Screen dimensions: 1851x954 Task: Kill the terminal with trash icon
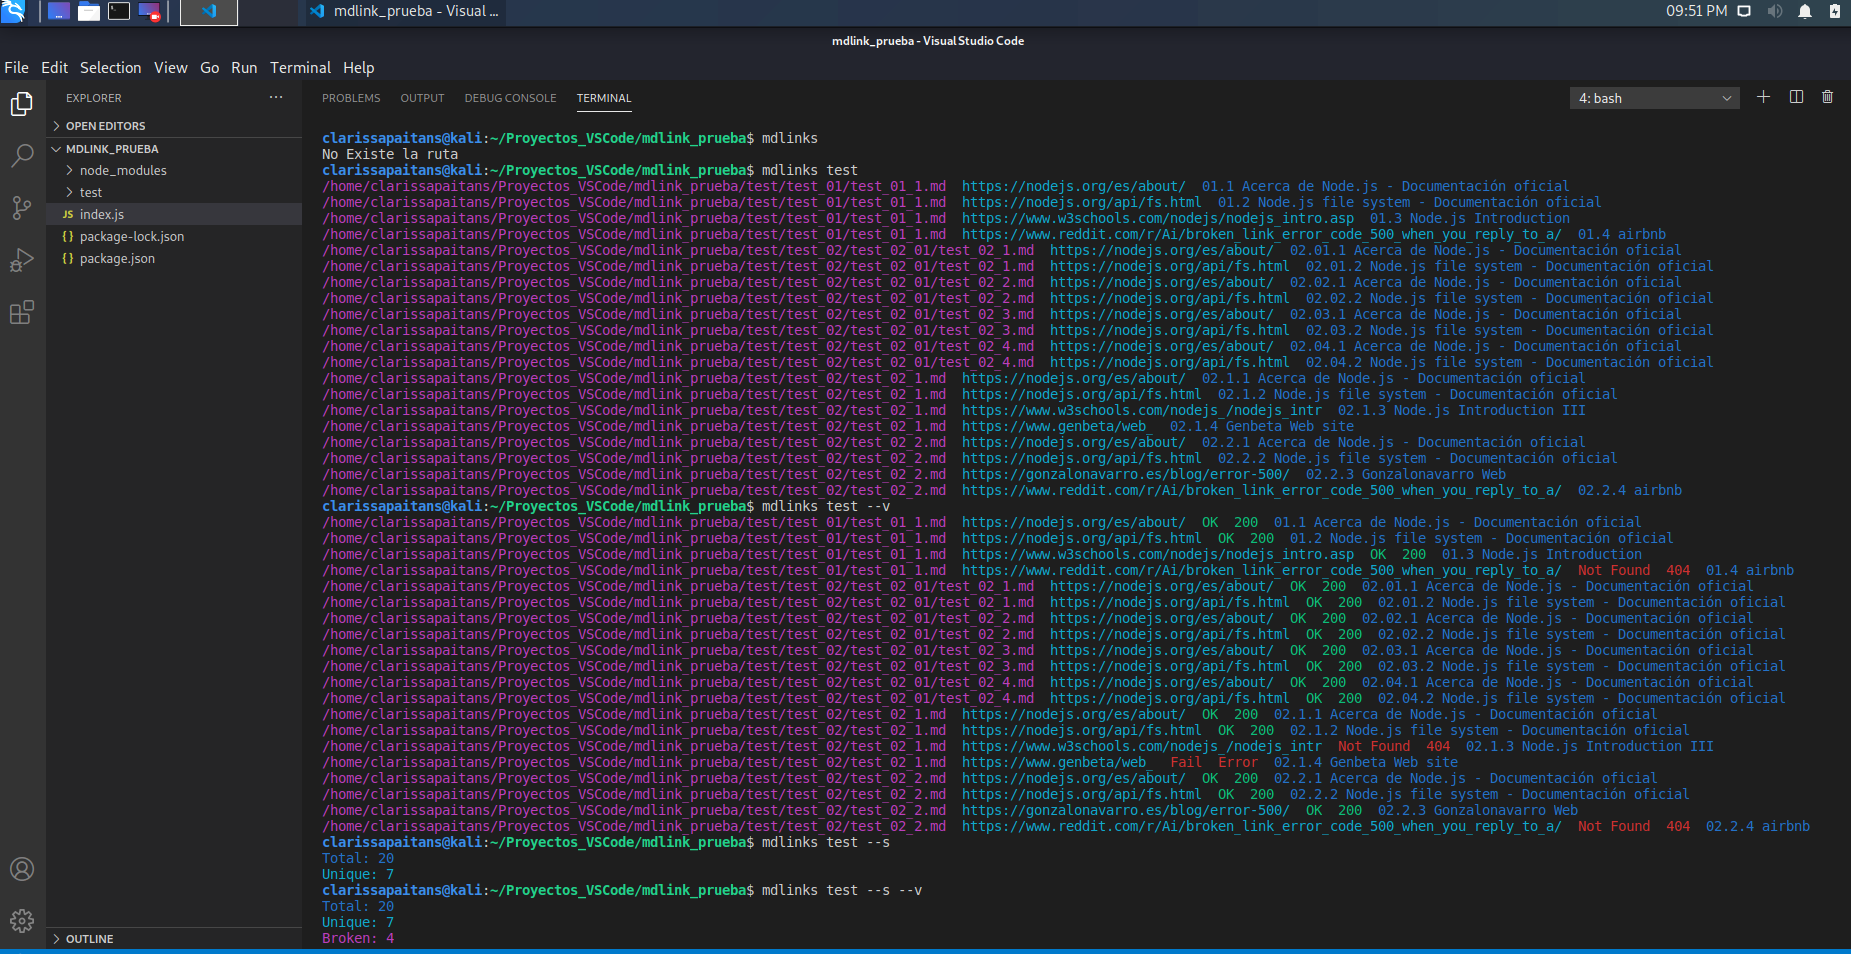click(1827, 97)
